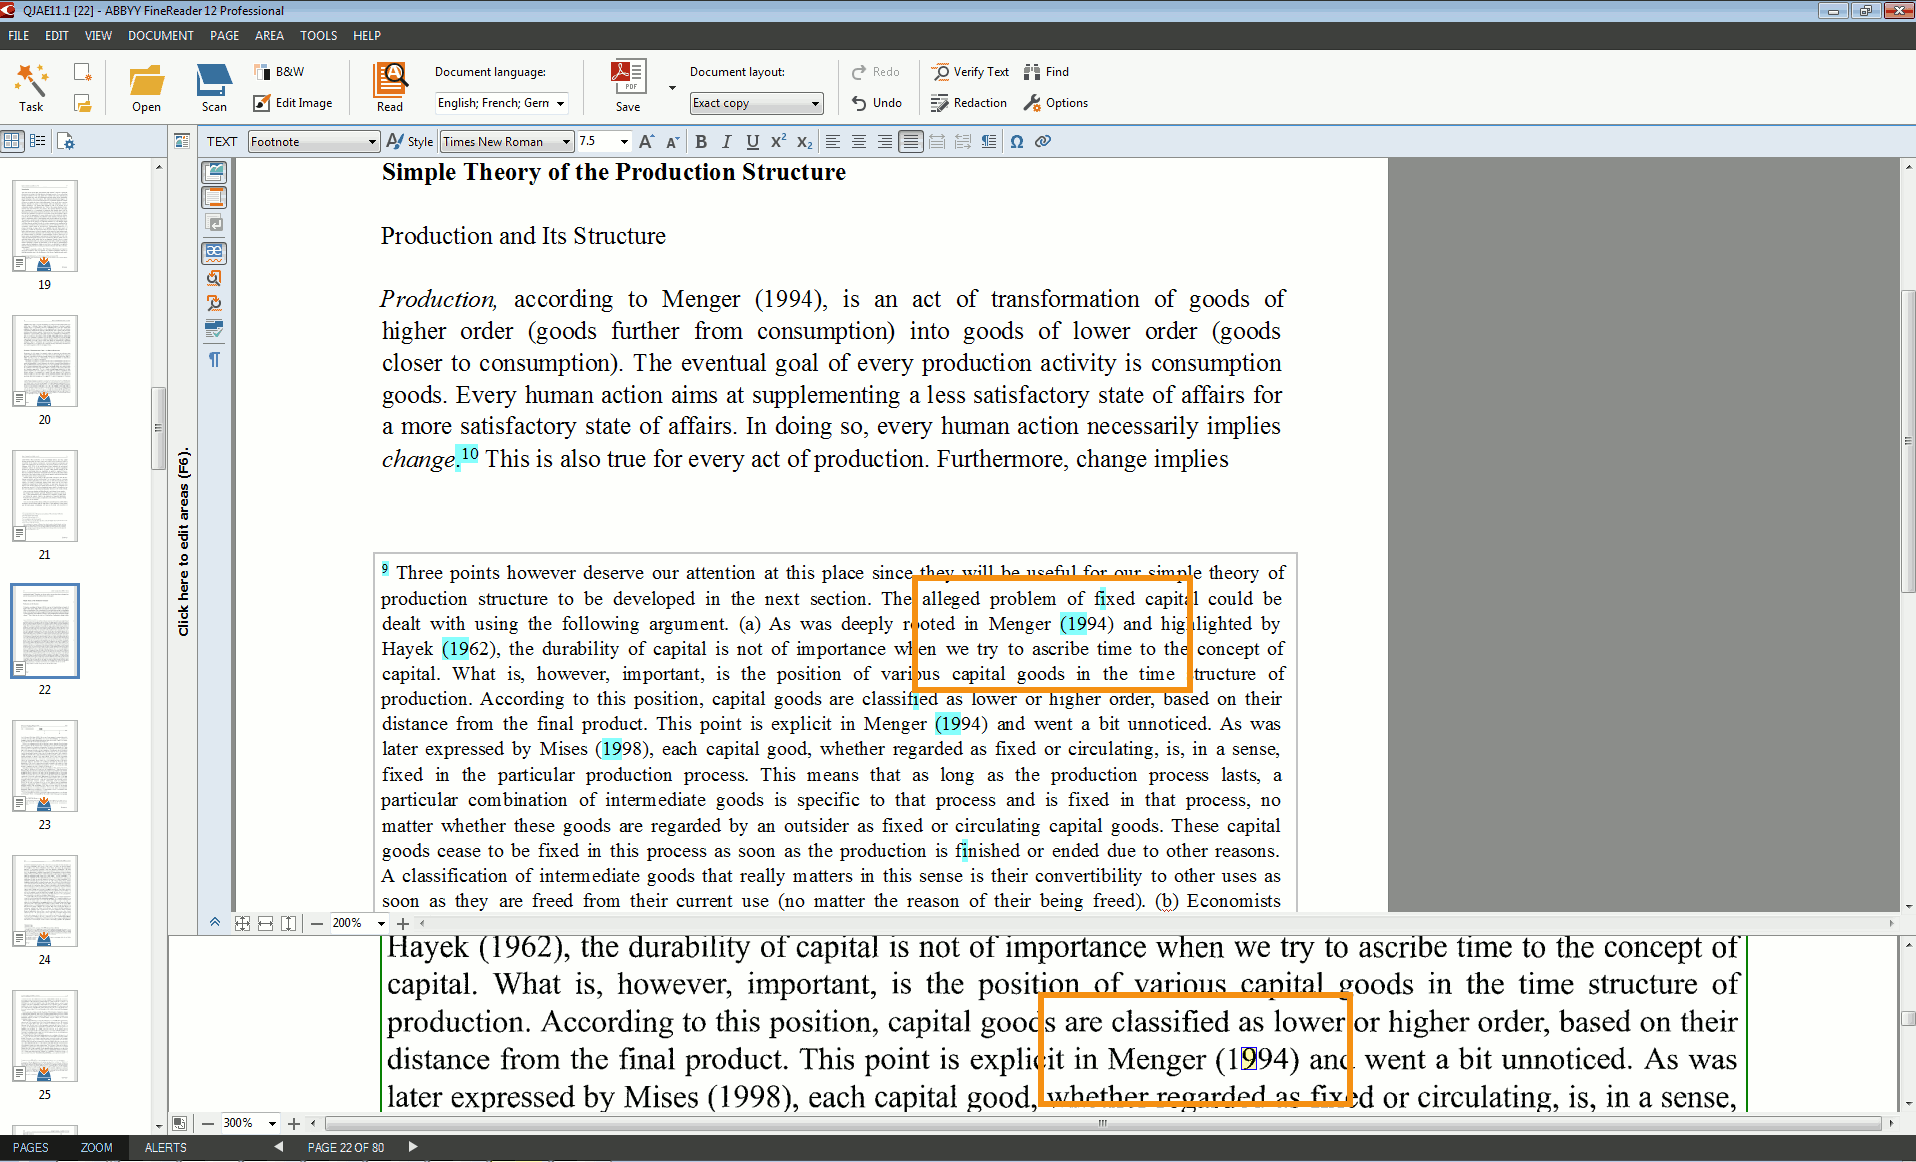Open the Find tool
Screen dimensions: 1916x1162
tap(1047, 72)
